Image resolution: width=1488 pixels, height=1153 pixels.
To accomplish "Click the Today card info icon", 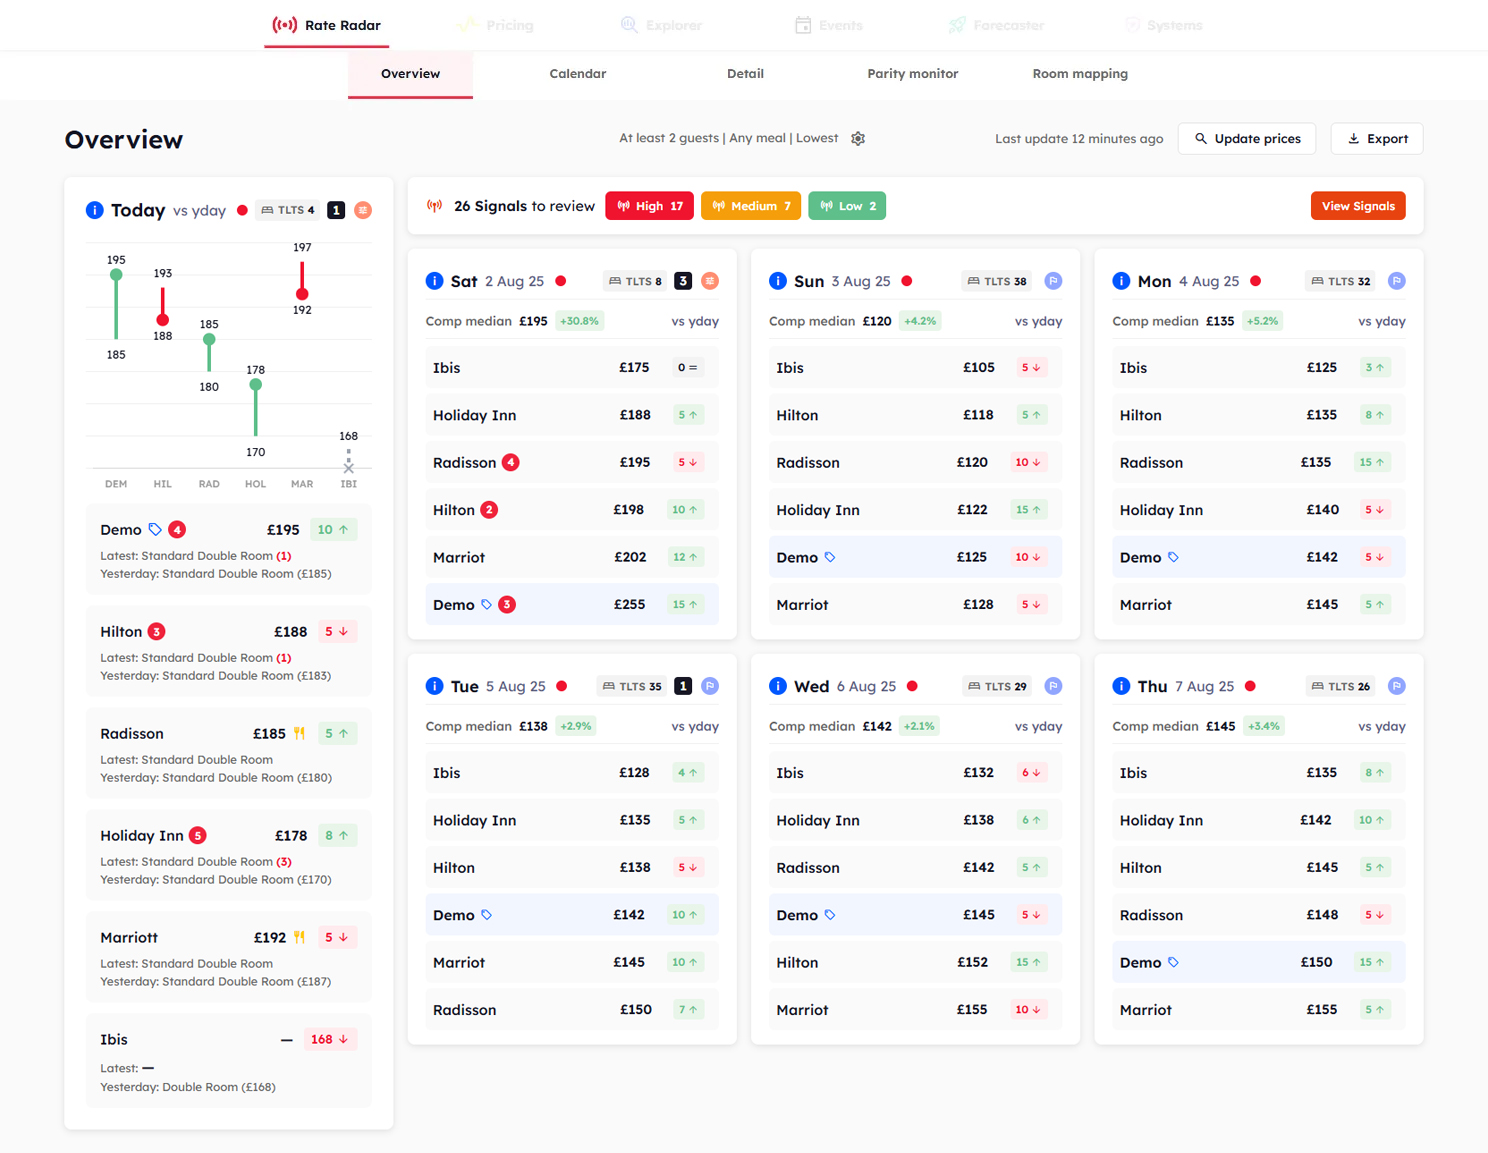I will (x=94, y=210).
